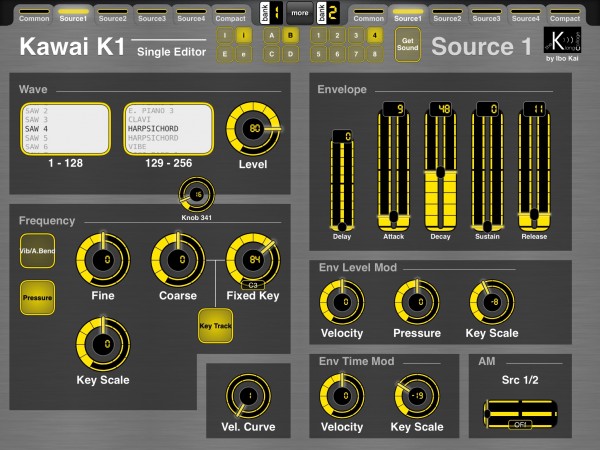Select patch number 1 button
The image size is (600, 450).
(x=318, y=36)
